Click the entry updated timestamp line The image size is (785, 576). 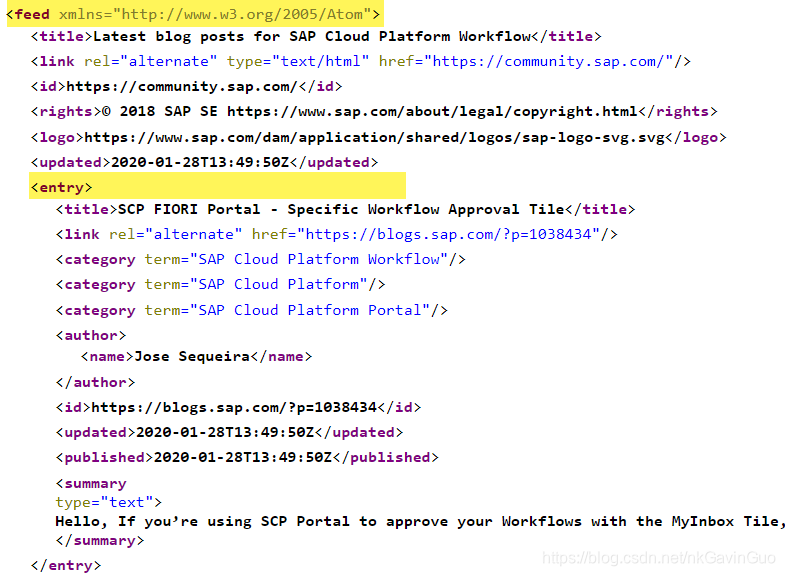(229, 432)
